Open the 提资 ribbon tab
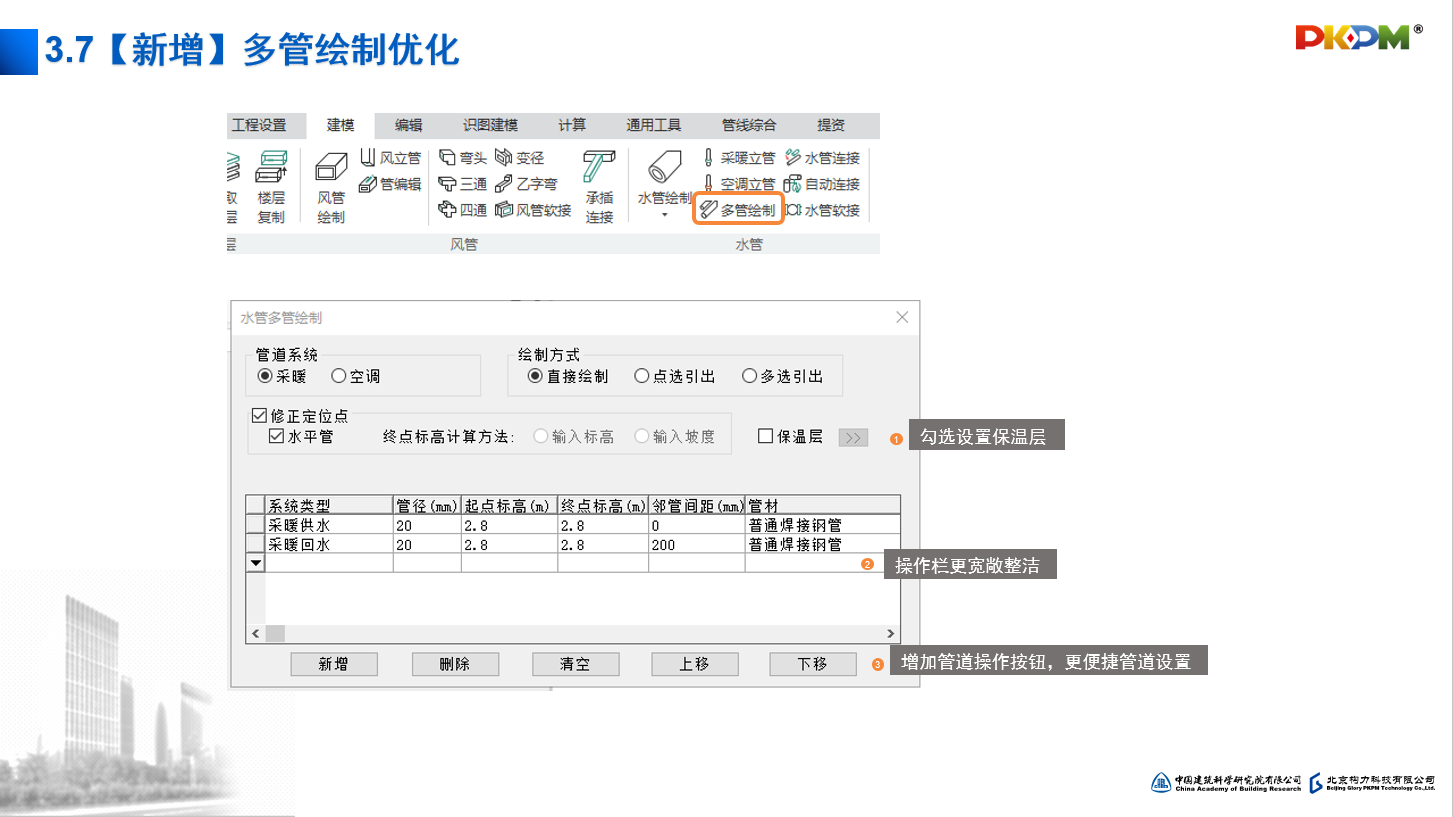Viewport: 1453px width, 817px height. [x=831, y=125]
